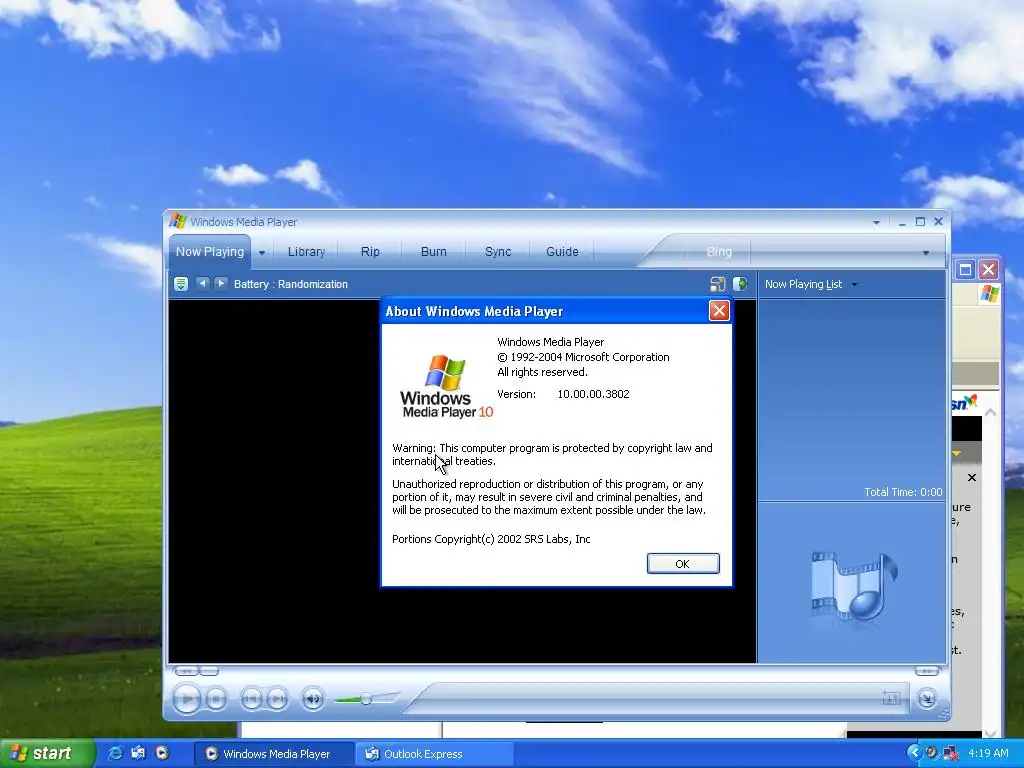This screenshot has height=768, width=1024.
Task: Close the background Outlook Express window
Action: (989, 270)
